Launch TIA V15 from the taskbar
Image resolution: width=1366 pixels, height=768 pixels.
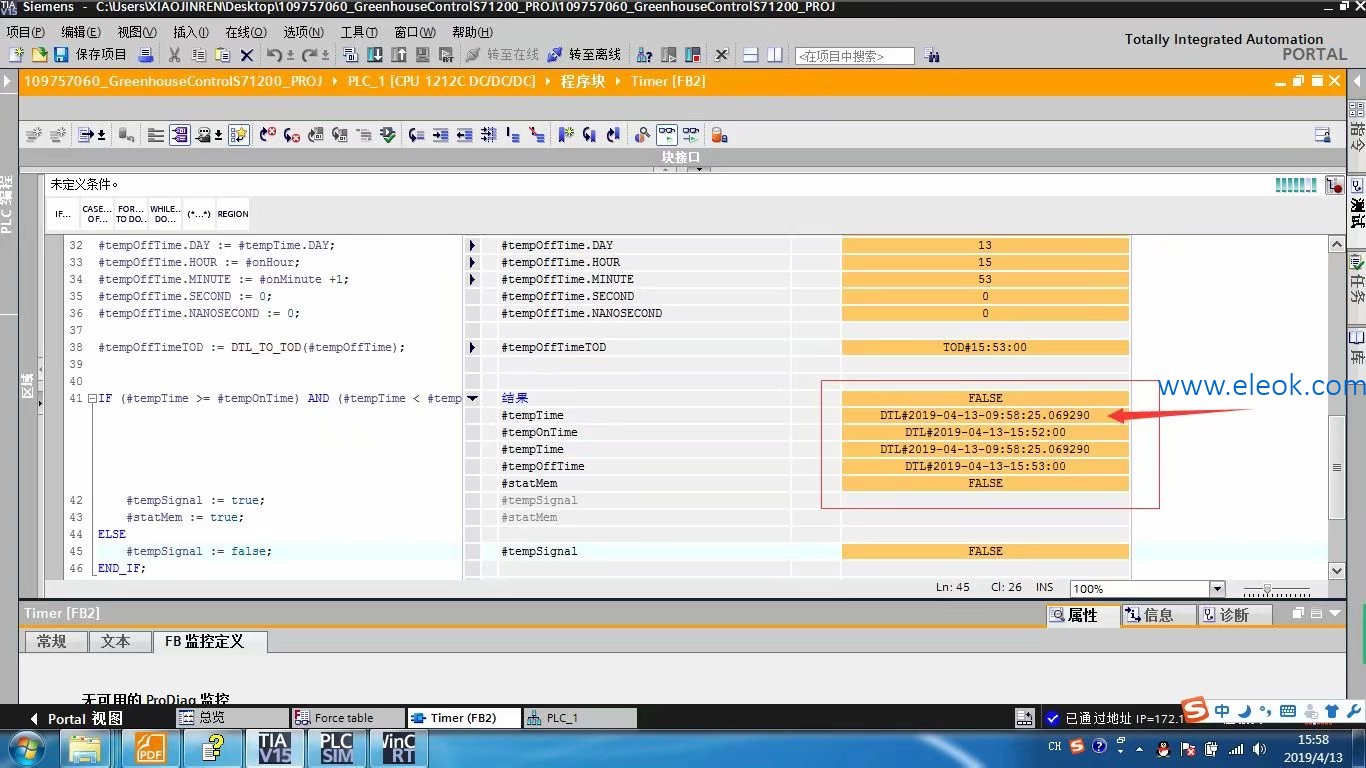pyautogui.click(x=273, y=748)
